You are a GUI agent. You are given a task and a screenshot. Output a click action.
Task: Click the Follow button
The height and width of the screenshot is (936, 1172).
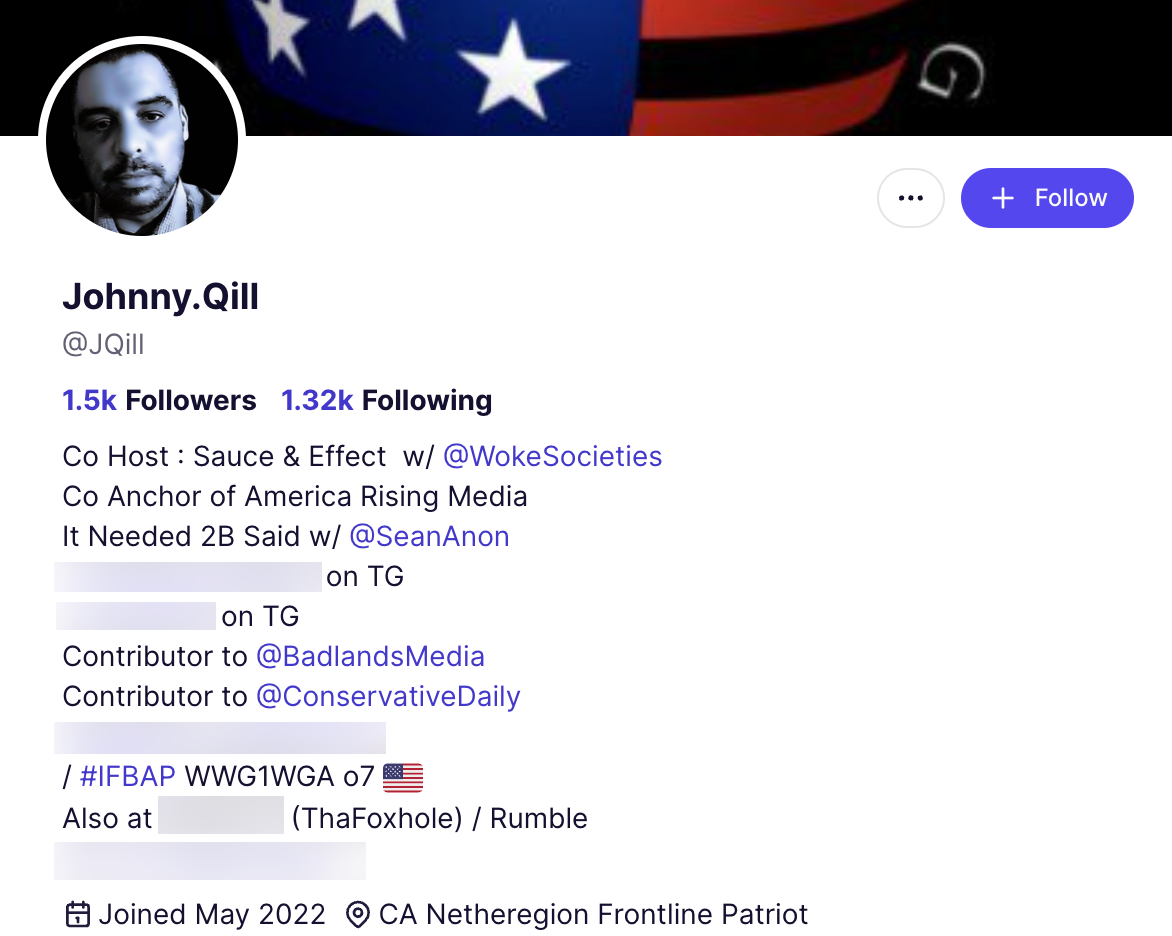pos(1047,198)
